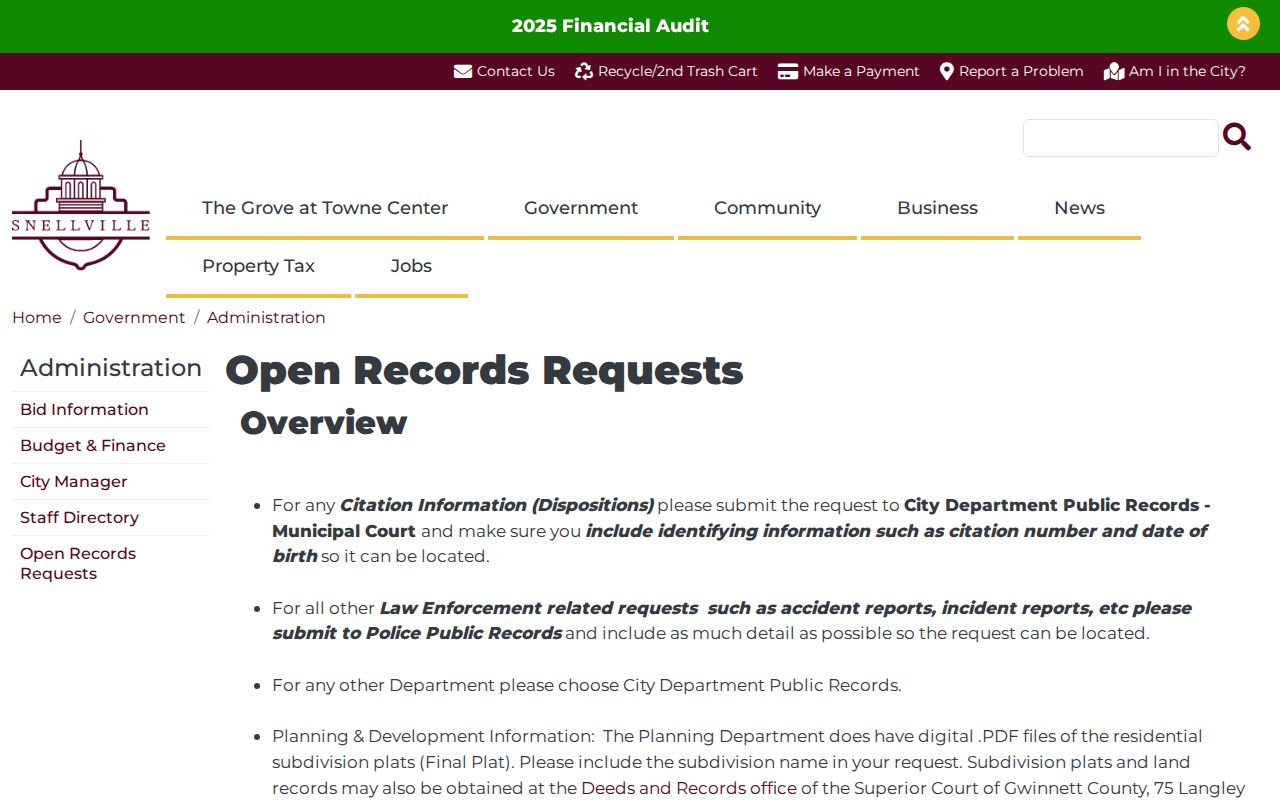Go to Make a Payment

pyautogui.click(x=861, y=71)
